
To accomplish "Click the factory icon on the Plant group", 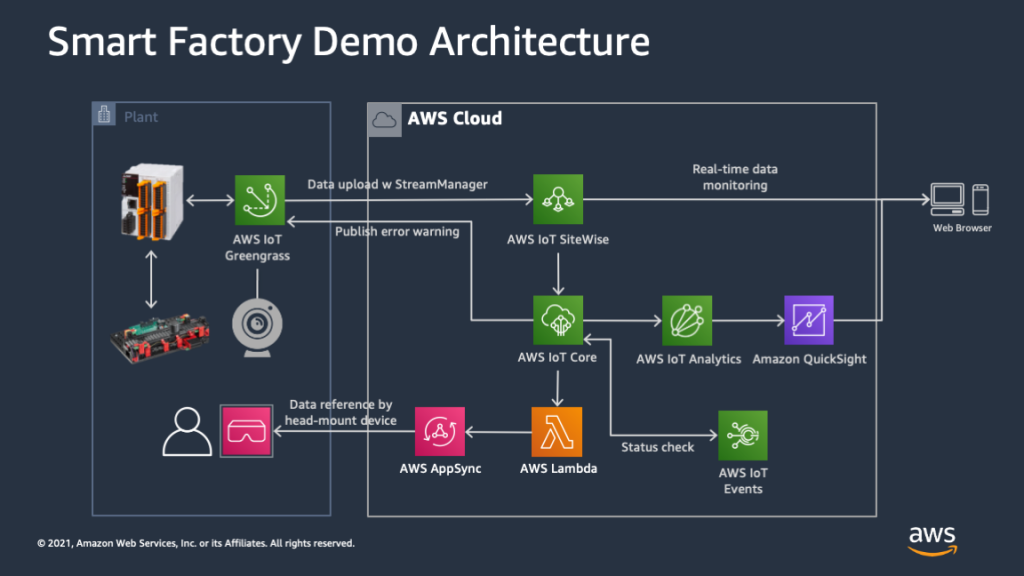I will tap(103, 114).
